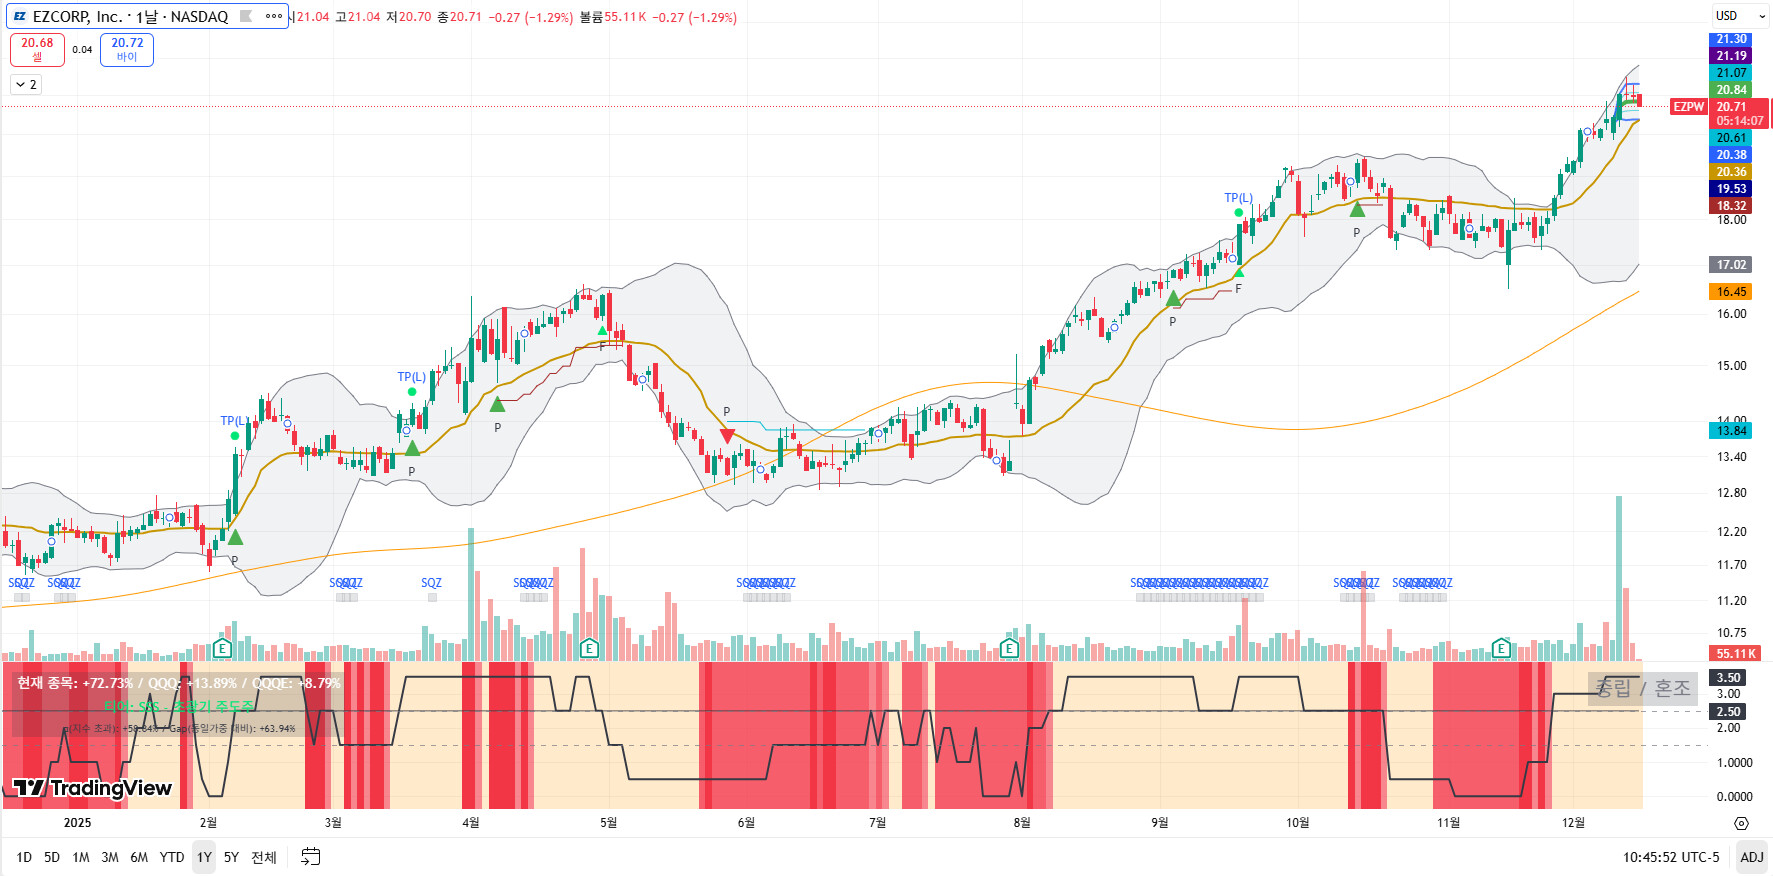Click the dark red 18.32 price label

click(1731, 206)
